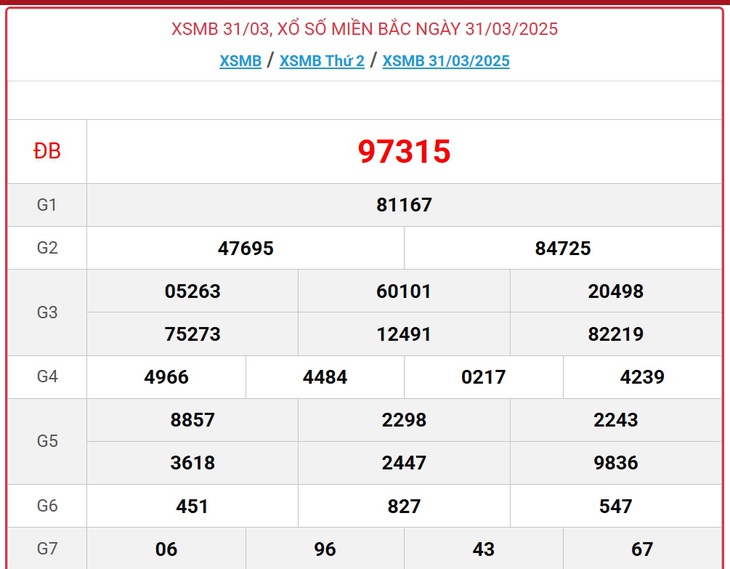This screenshot has width=730, height=569.
Task: Select G2 result 47695
Action: coord(245,248)
